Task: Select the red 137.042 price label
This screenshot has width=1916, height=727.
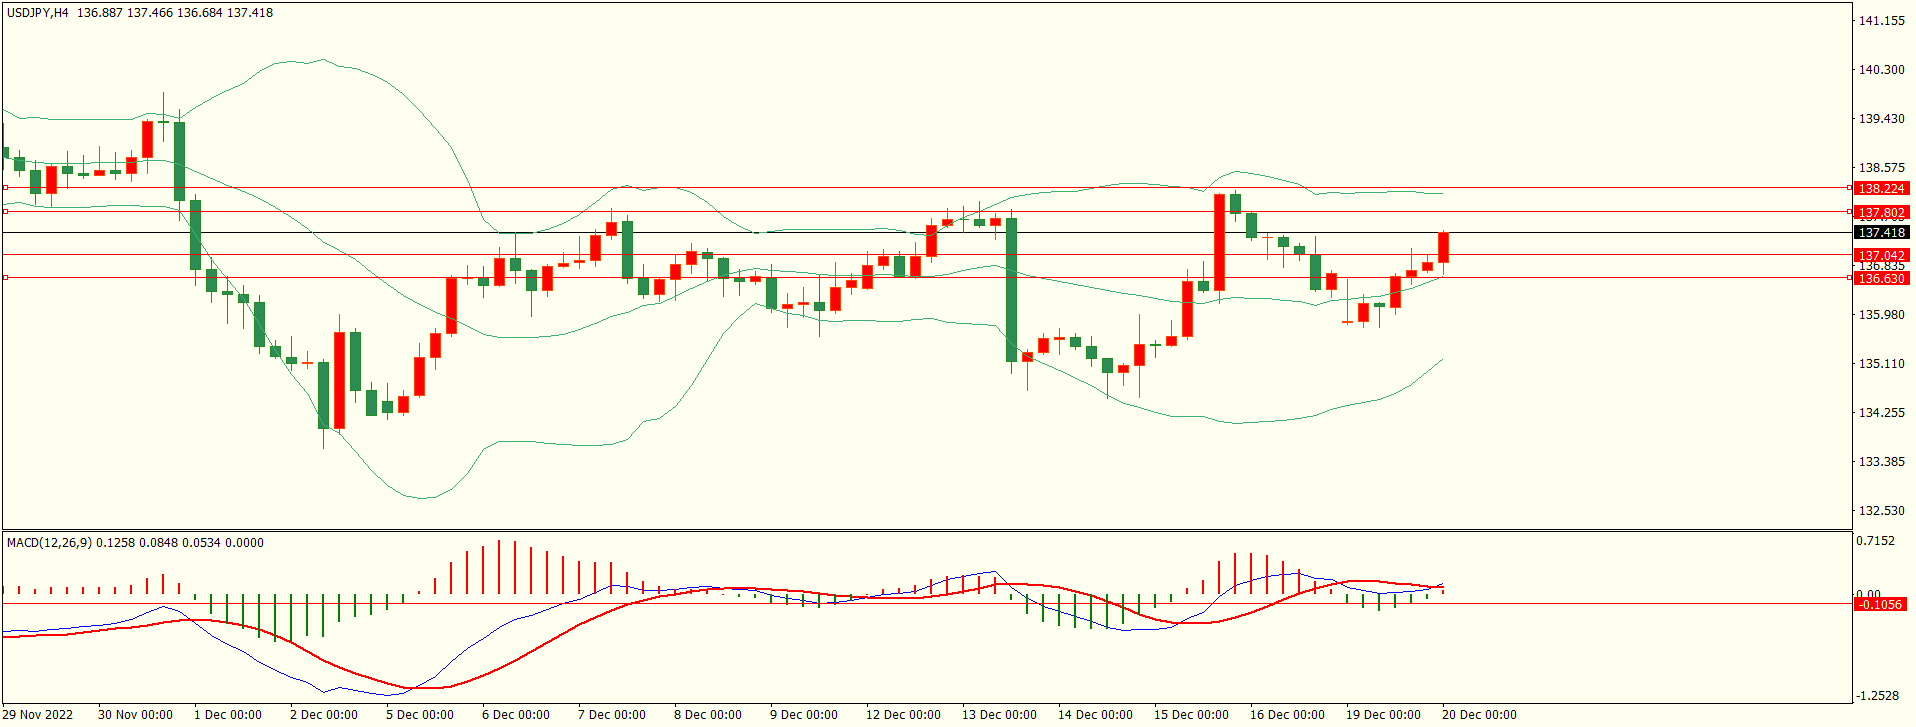Action: pos(1881,256)
